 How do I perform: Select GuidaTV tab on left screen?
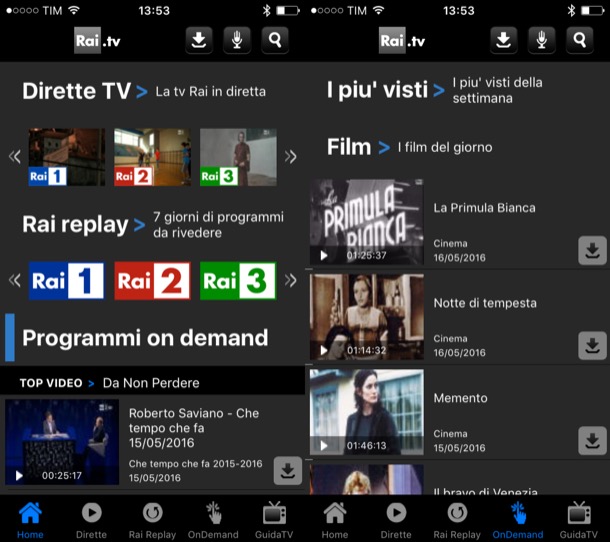coord(274,520)
